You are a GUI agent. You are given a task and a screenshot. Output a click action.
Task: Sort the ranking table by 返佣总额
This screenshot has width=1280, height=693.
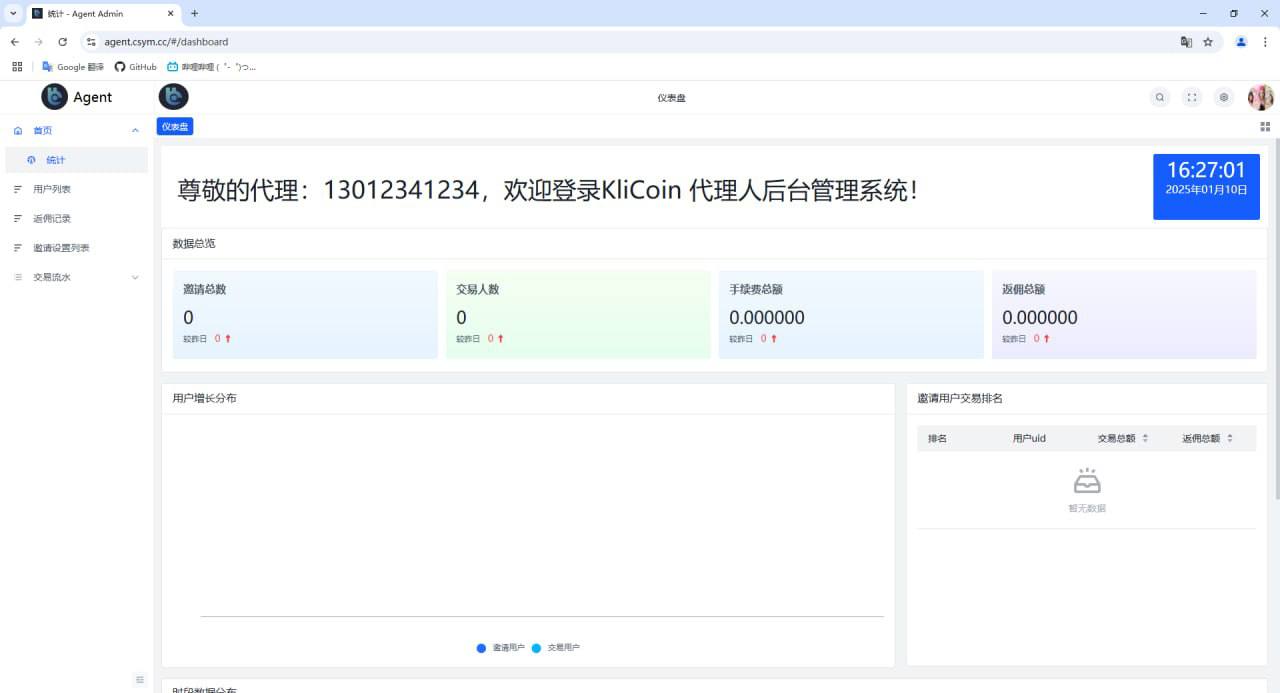1232,437
